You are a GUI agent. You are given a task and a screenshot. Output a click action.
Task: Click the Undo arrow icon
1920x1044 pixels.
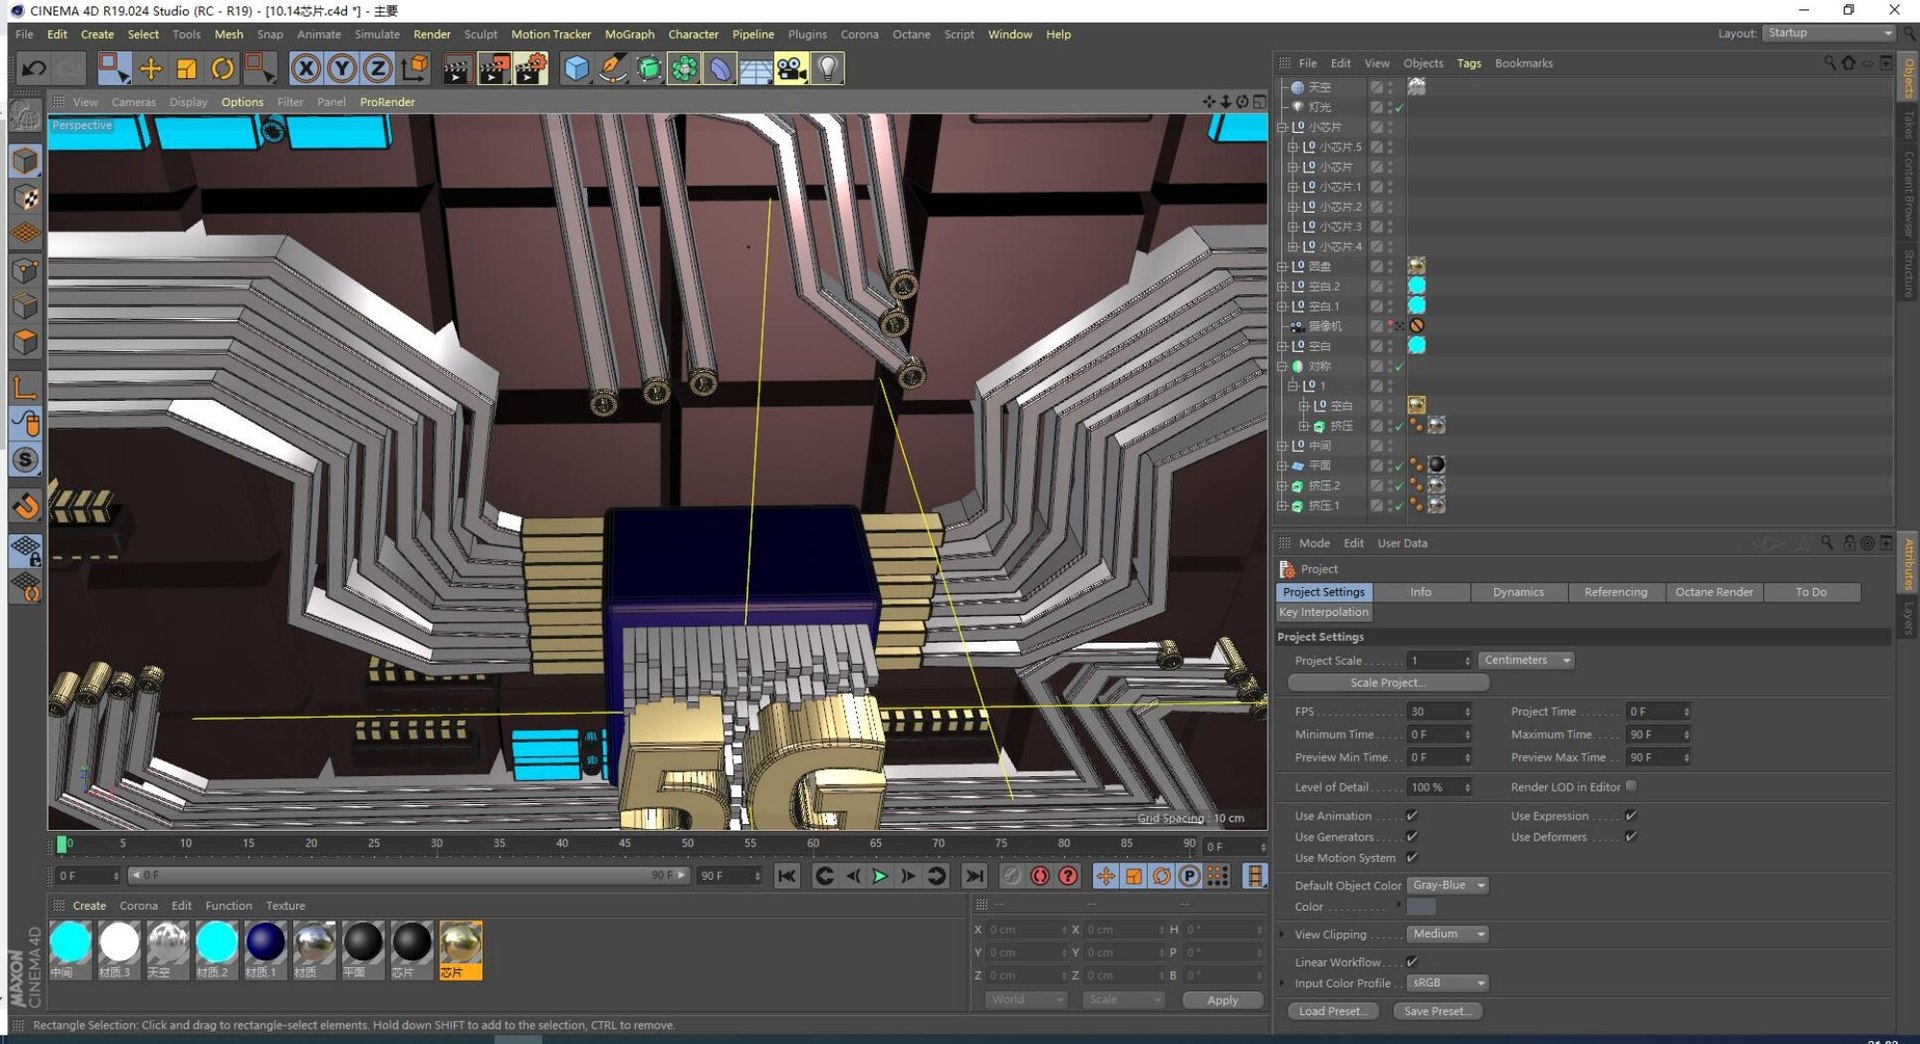[33, 69]
